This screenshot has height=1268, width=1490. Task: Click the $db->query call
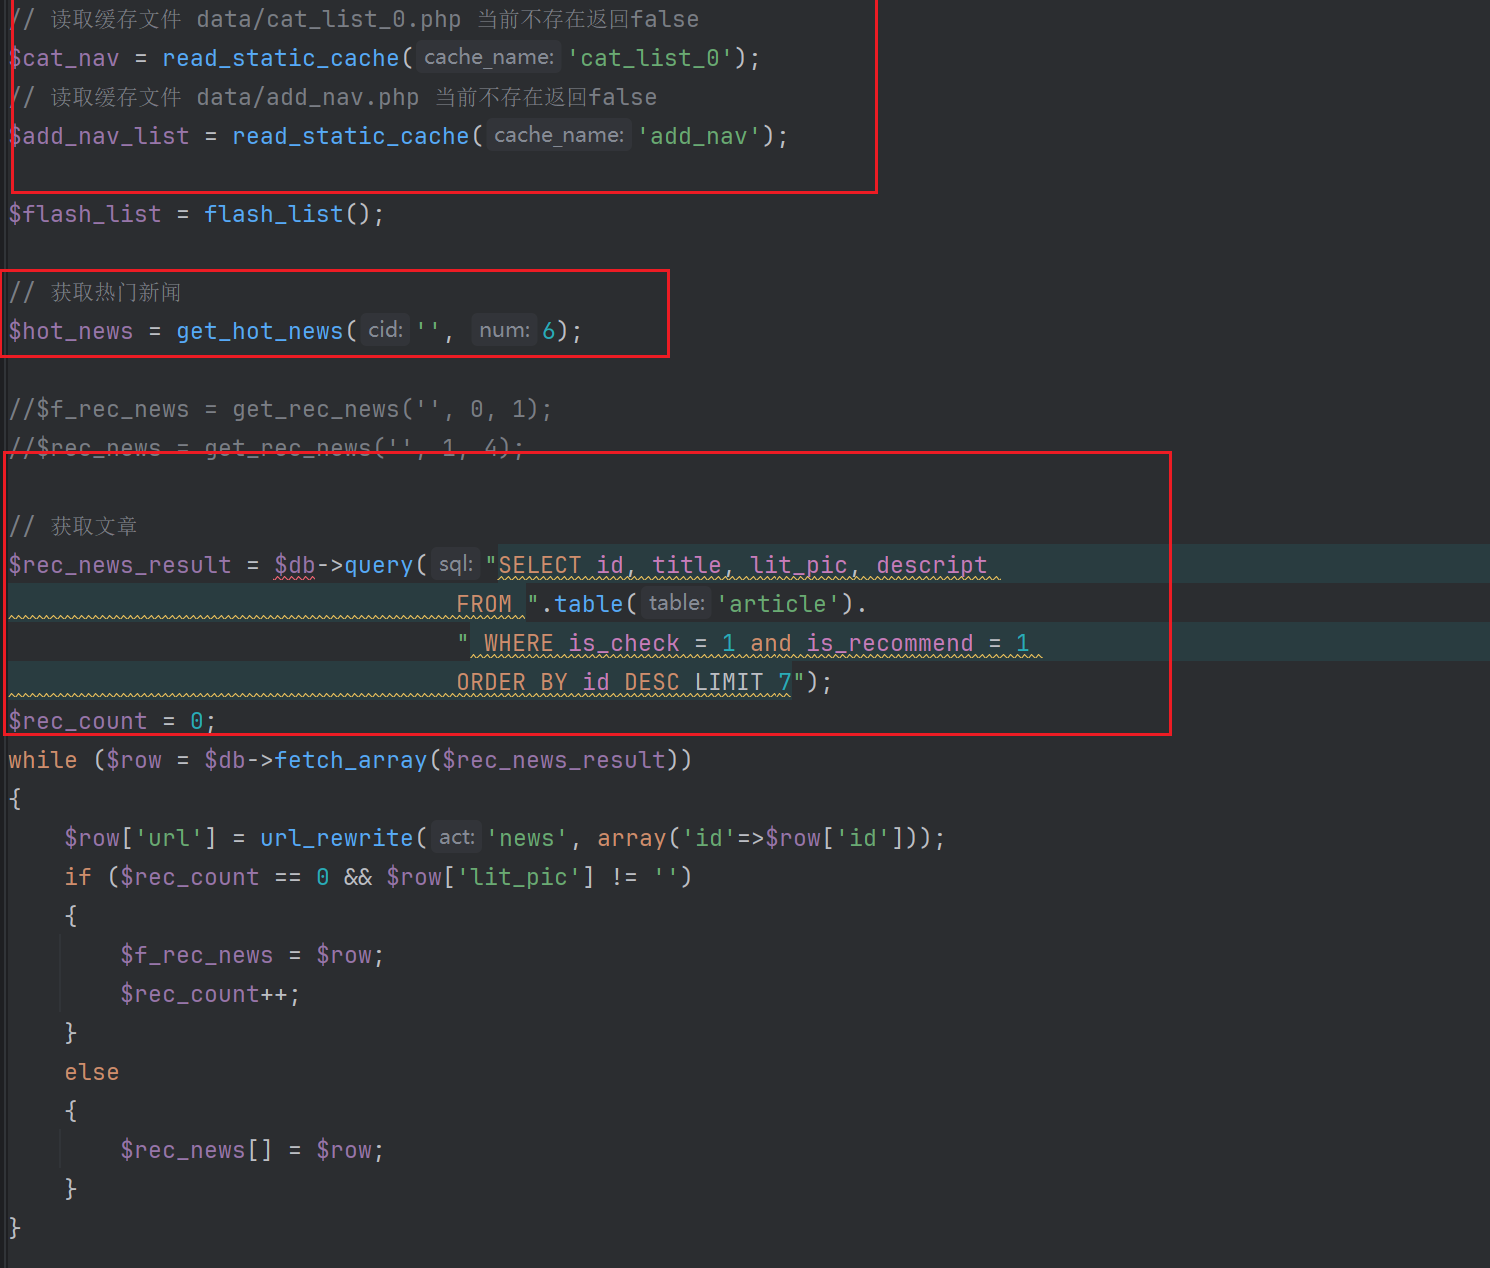344,565
